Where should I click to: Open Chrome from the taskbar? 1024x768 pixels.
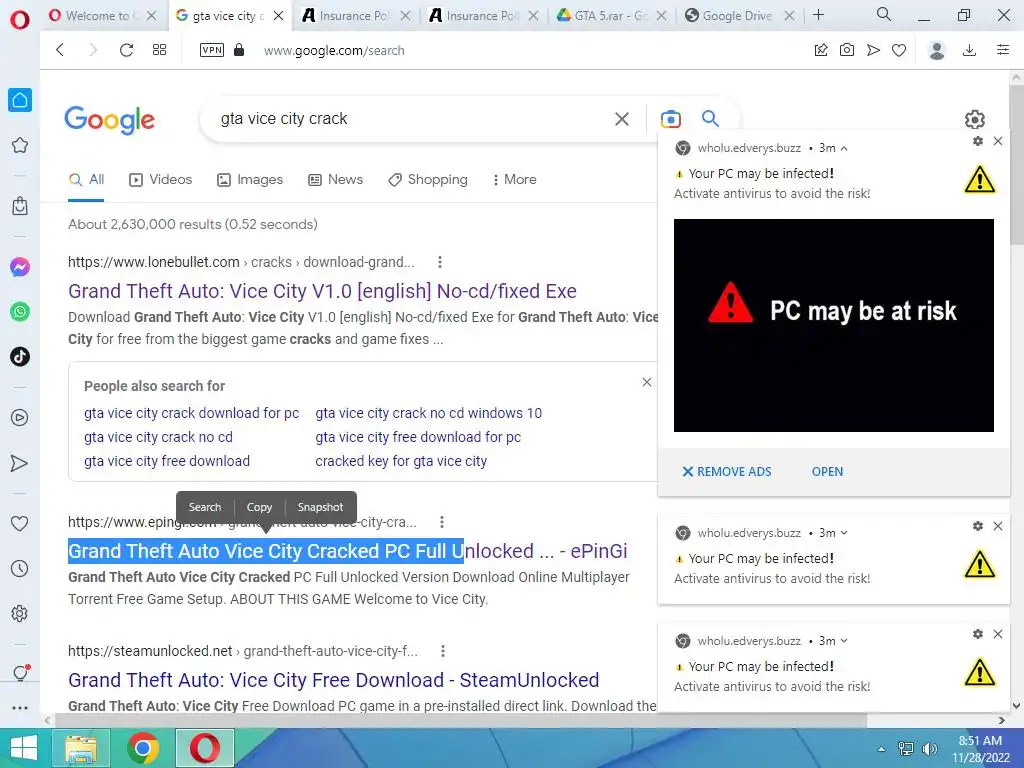point(142,748)
